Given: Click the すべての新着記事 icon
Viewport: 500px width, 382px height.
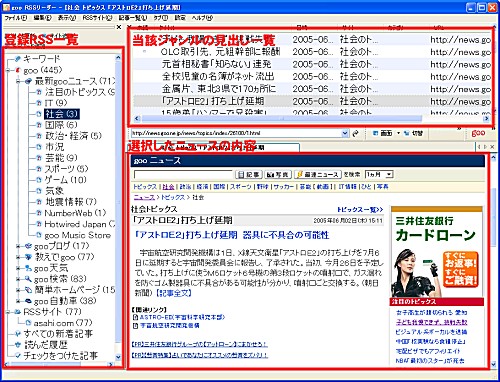Looking at the screenshot, I should point(18,334).
